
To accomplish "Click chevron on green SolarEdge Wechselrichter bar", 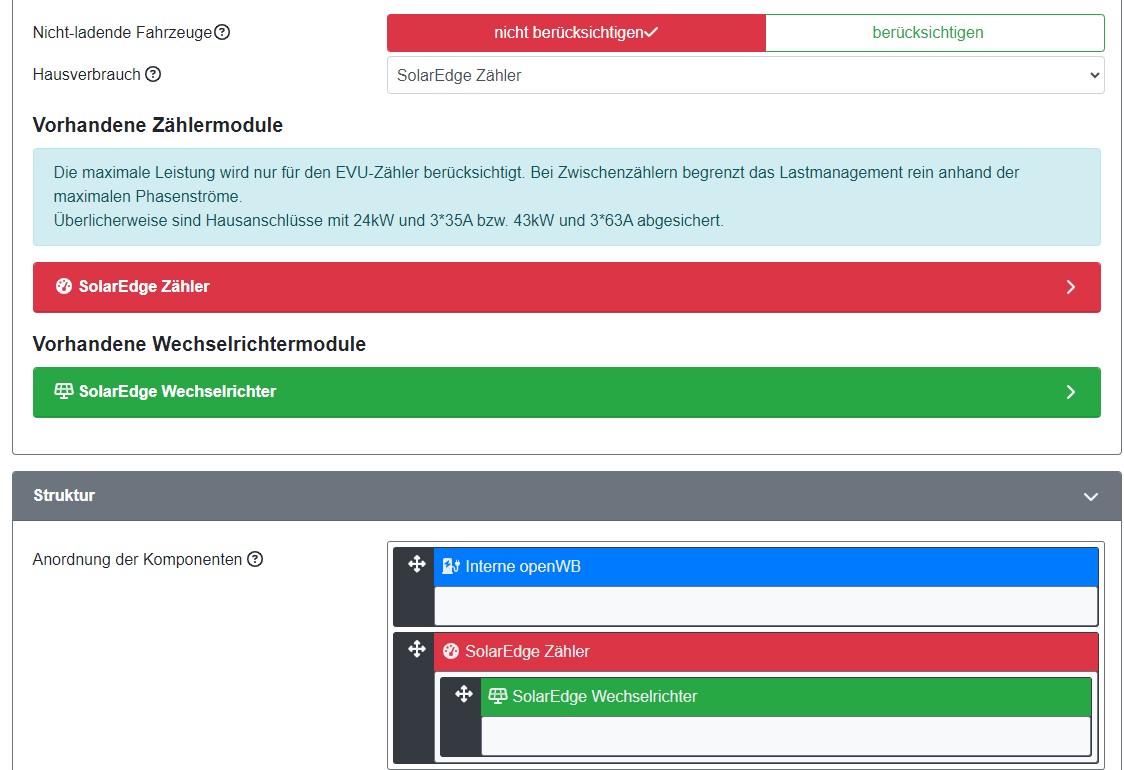I will point(1071,392).
